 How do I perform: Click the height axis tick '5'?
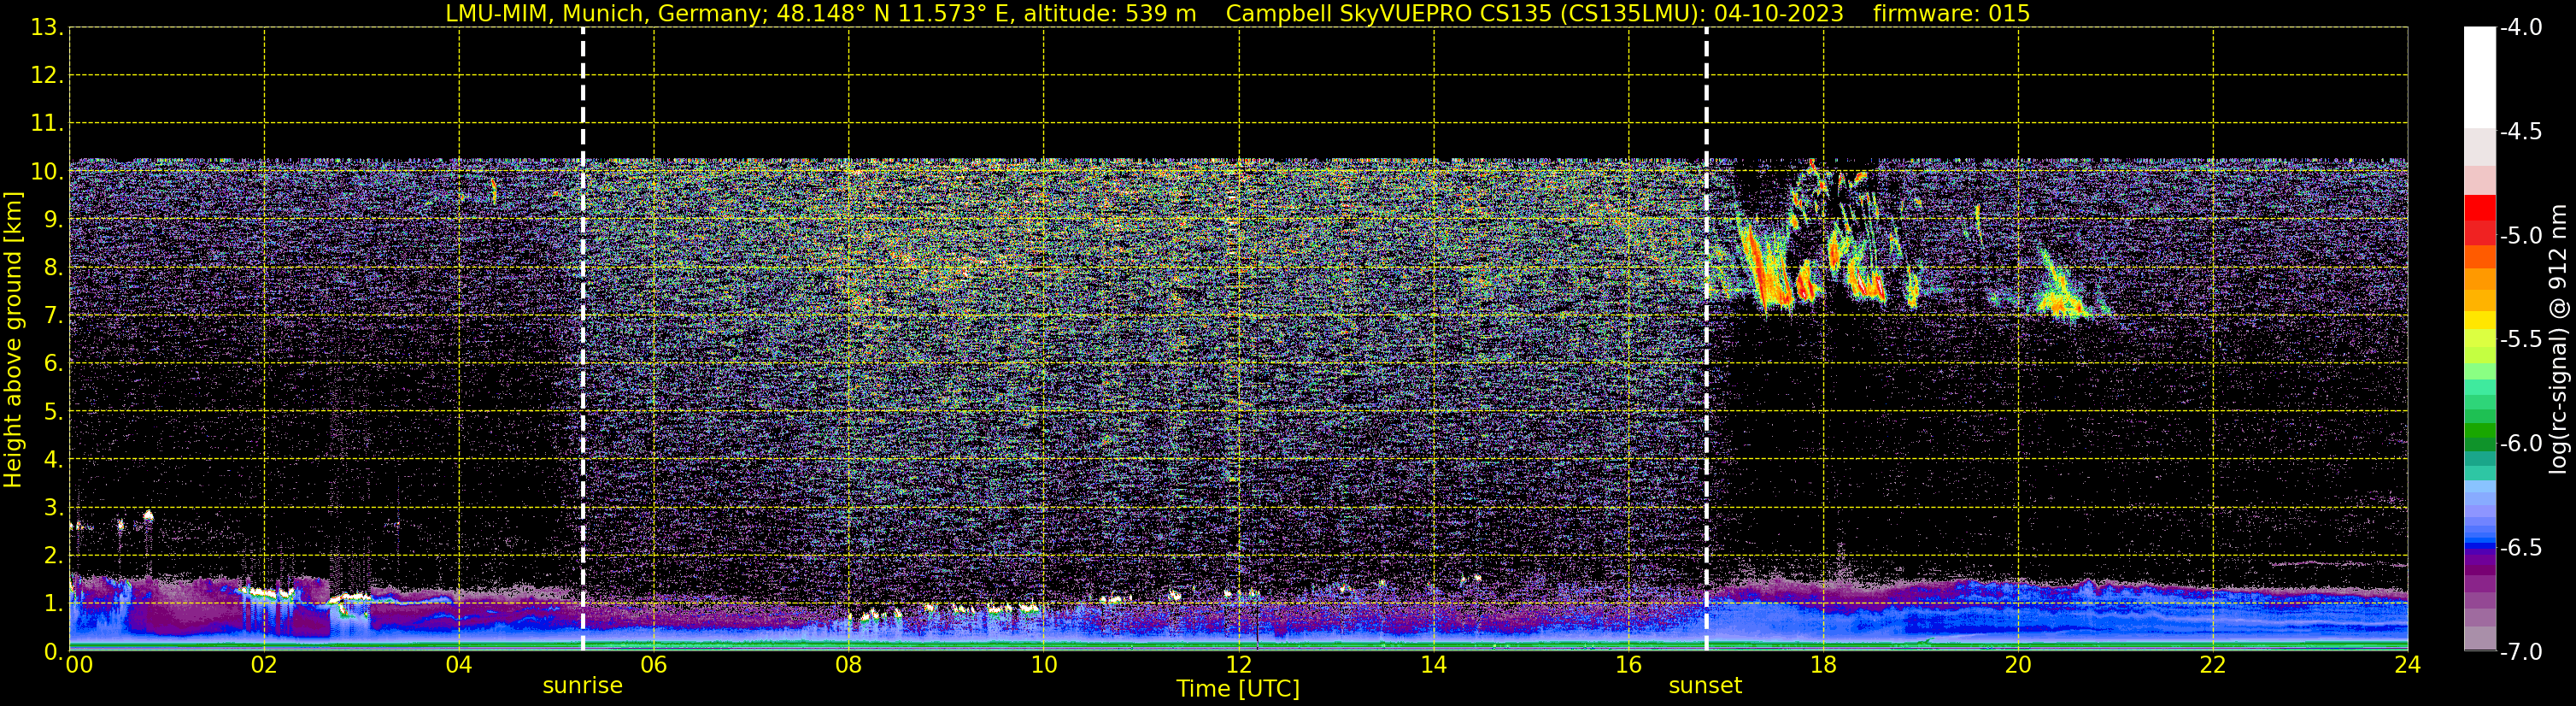[x=52, y=412]
